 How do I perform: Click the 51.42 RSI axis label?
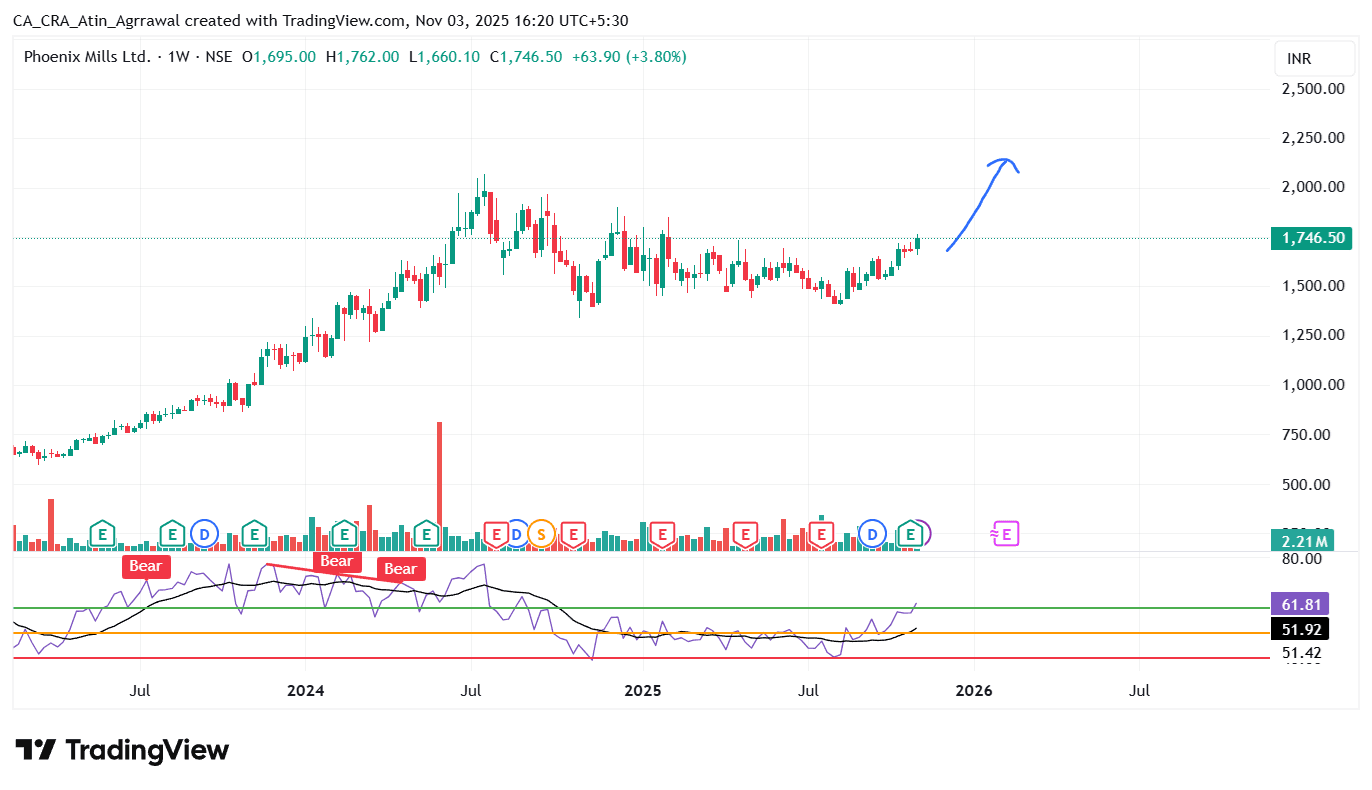[1300, 653]
